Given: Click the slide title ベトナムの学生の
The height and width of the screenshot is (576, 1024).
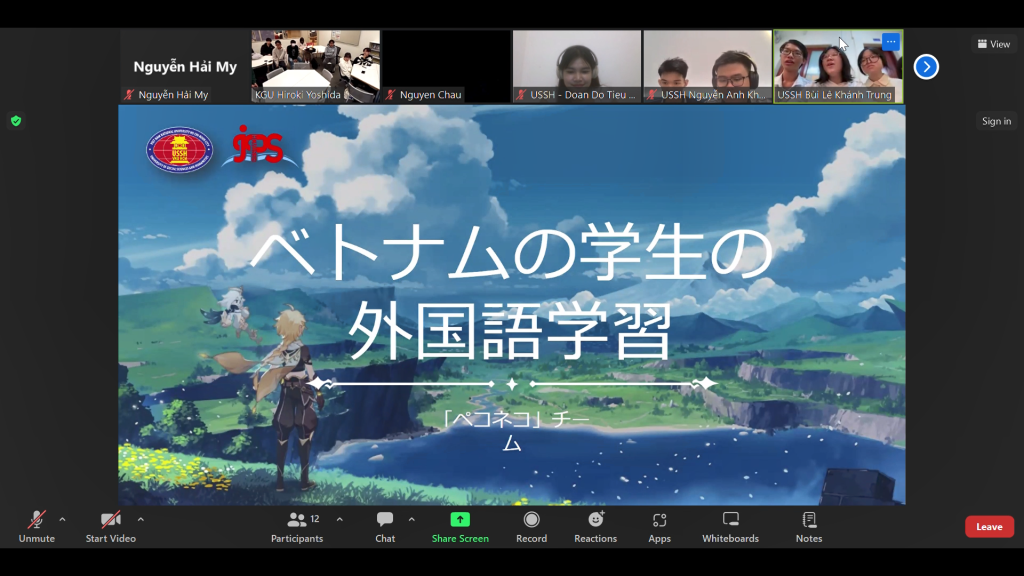Looking at the screenshot, I should 511,252.
